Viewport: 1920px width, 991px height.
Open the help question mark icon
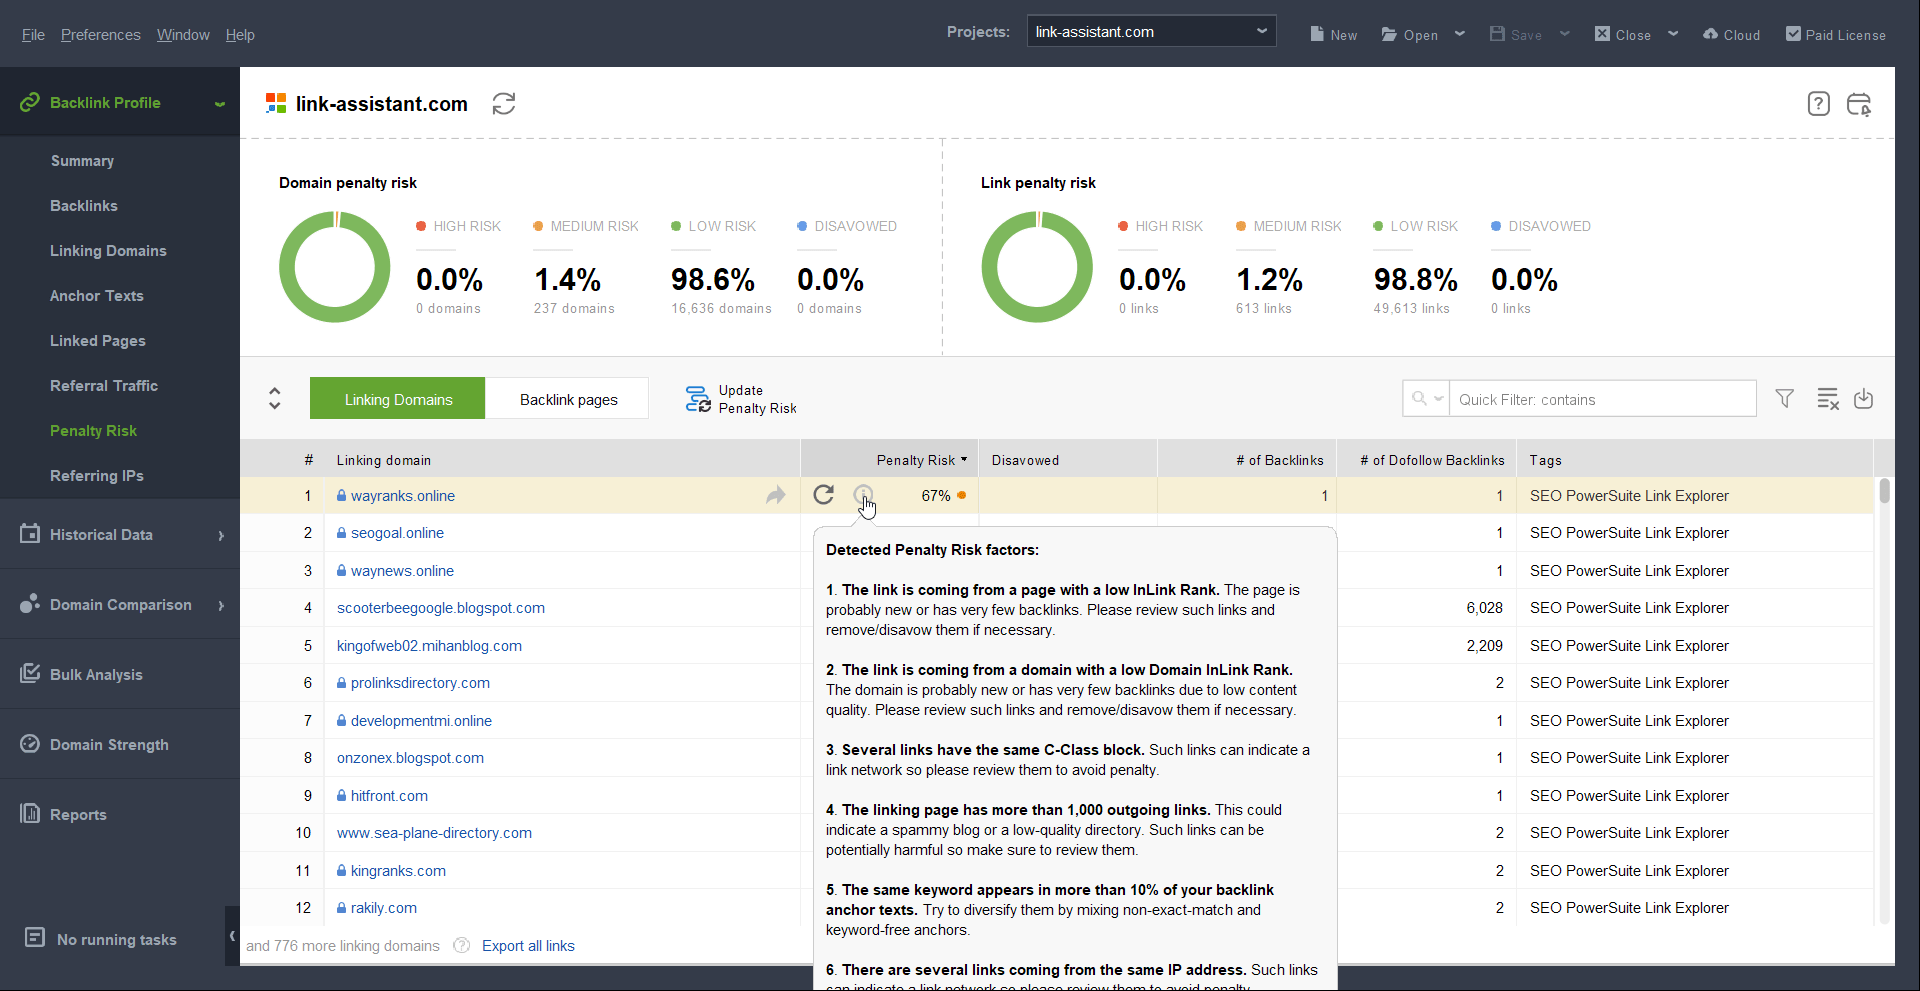point(1818,104)
